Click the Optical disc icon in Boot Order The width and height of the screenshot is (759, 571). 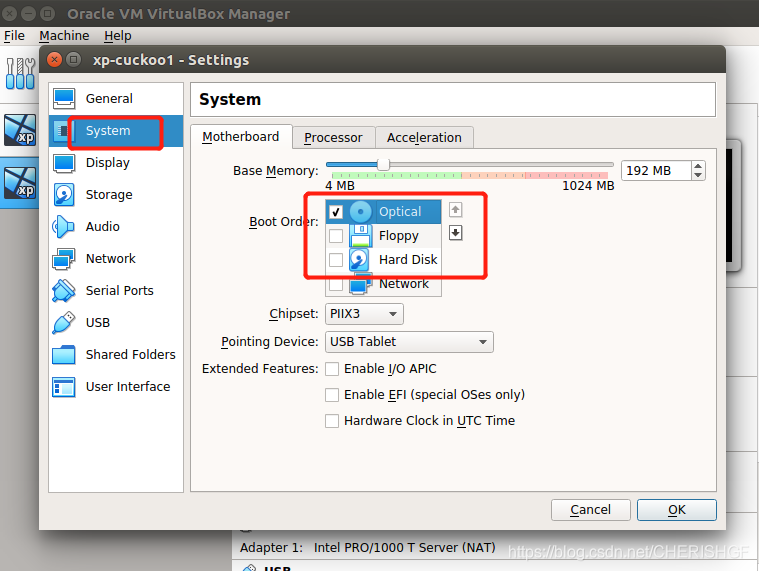point(361,211)
